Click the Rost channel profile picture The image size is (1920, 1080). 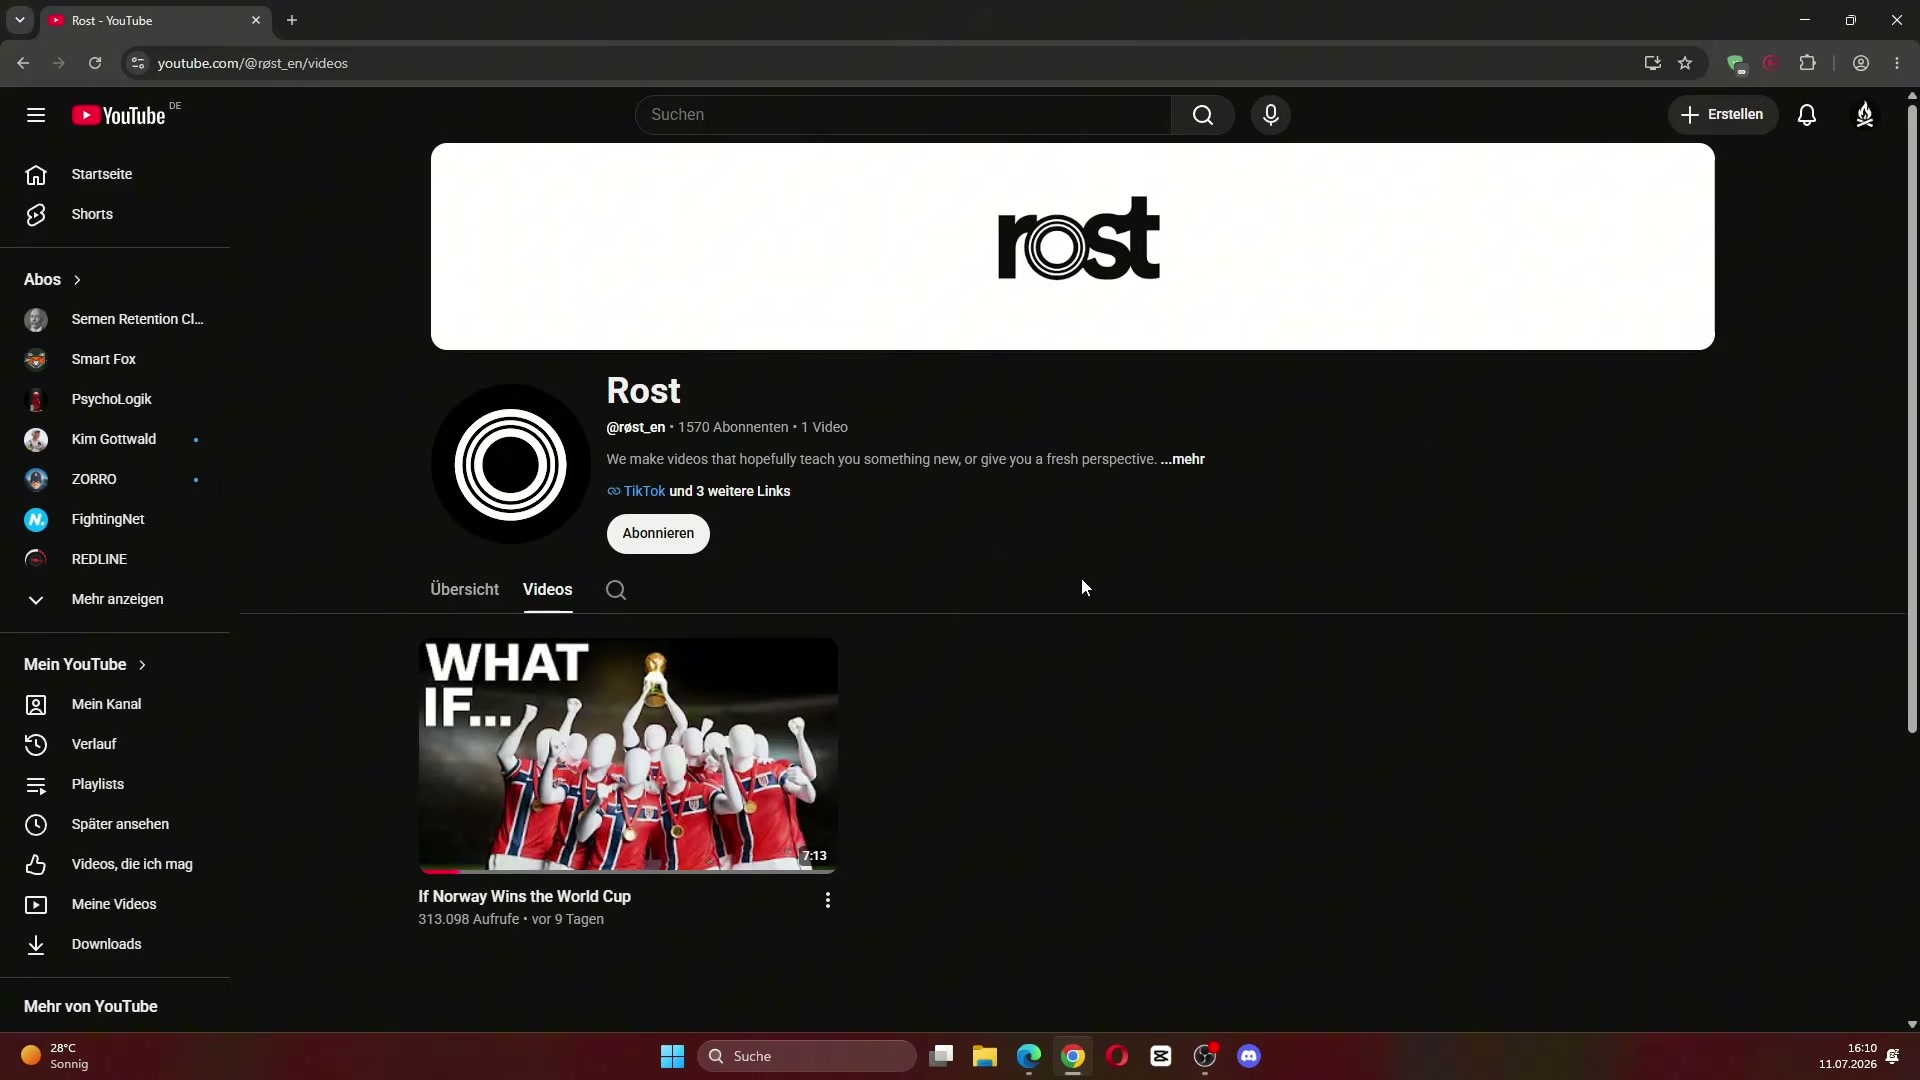pyautogui.click(x=511, y=465)
